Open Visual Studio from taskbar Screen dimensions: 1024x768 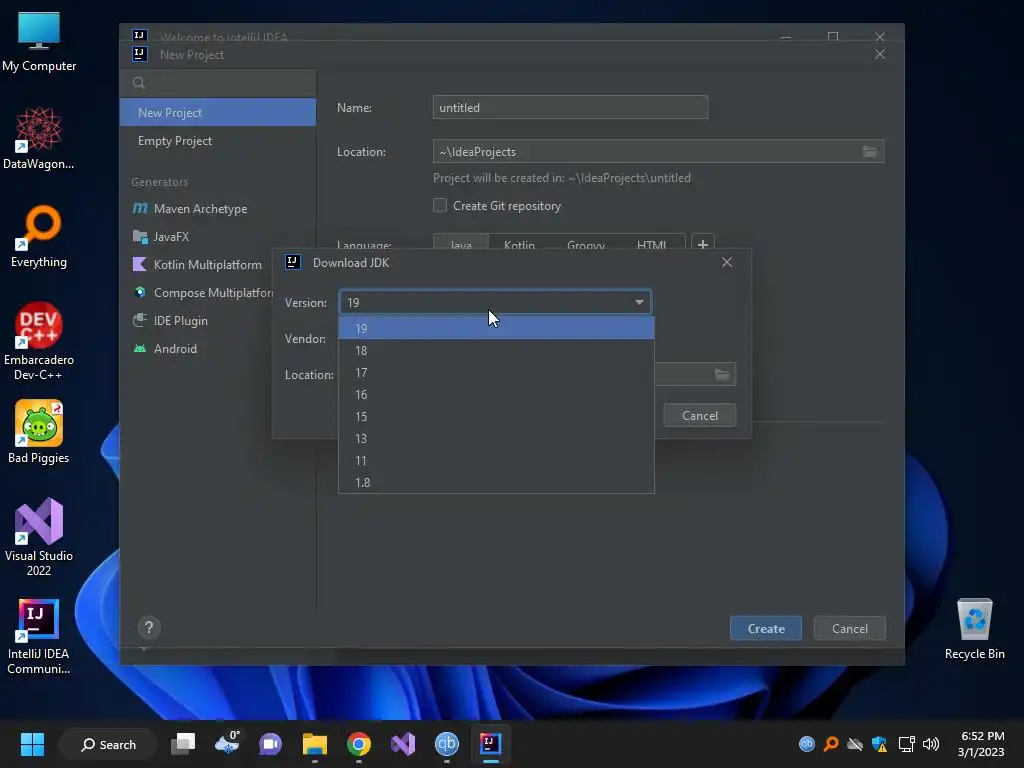click(x=403, y=744)
